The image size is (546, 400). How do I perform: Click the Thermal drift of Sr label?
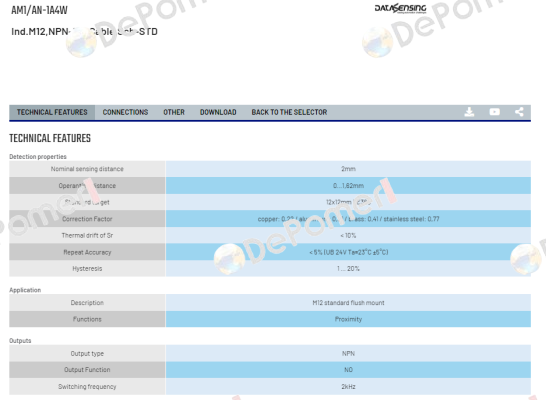point(87,235)
